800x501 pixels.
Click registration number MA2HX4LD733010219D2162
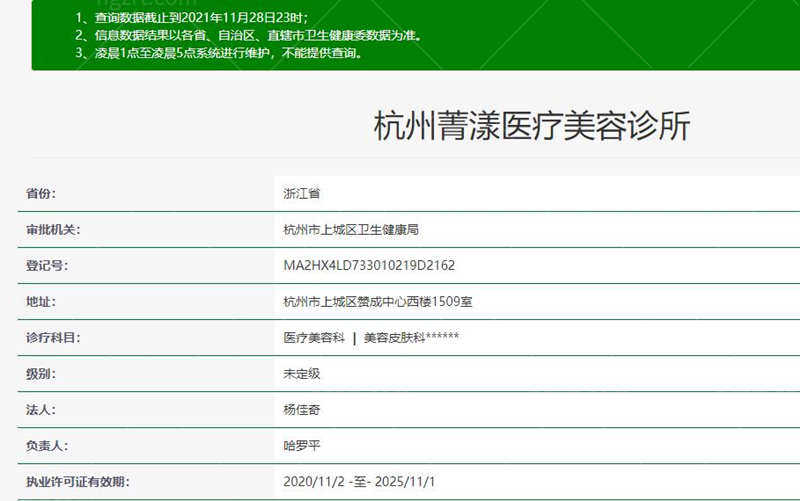pos(369,265)
